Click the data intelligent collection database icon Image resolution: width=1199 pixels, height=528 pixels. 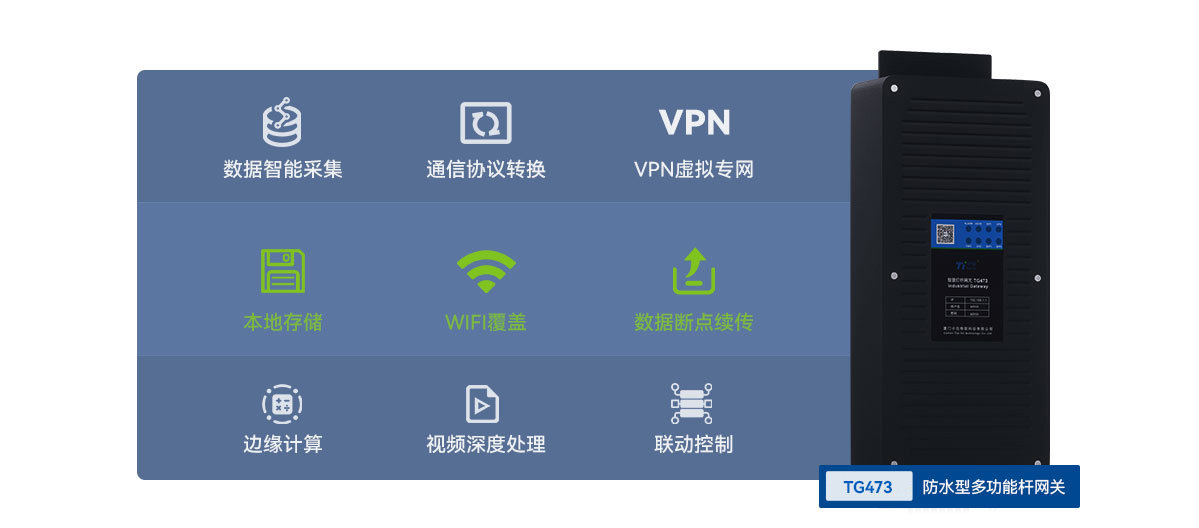[282, 122]
